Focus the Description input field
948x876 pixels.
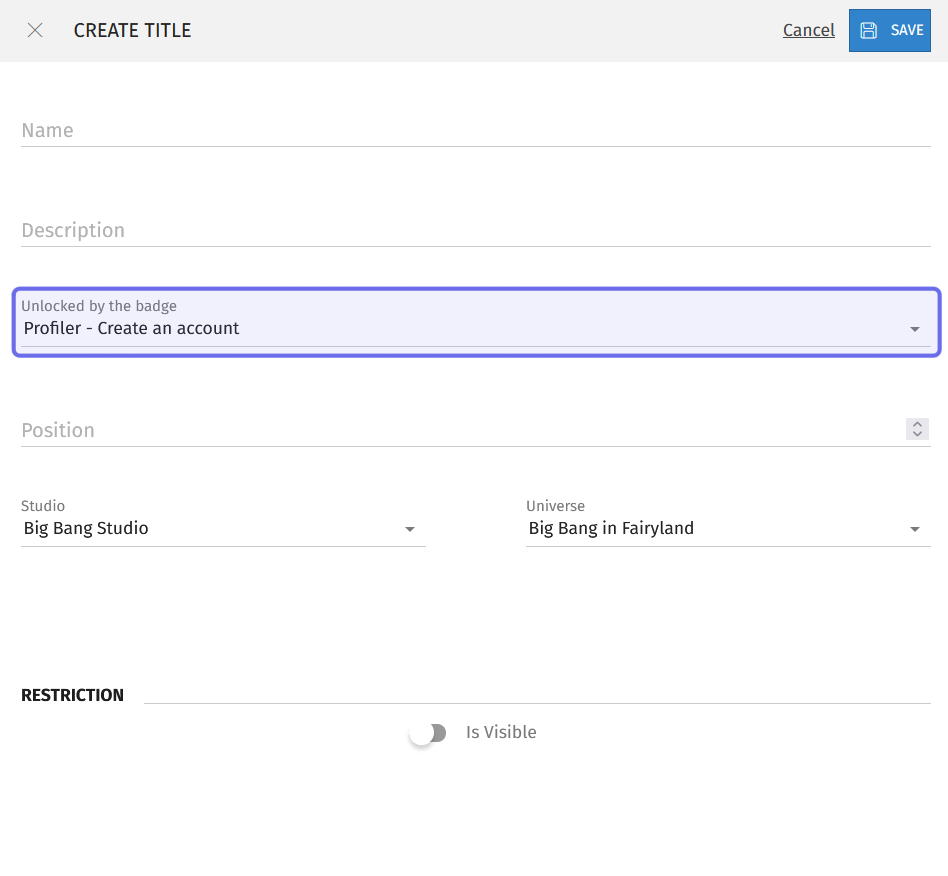[476, 230]
